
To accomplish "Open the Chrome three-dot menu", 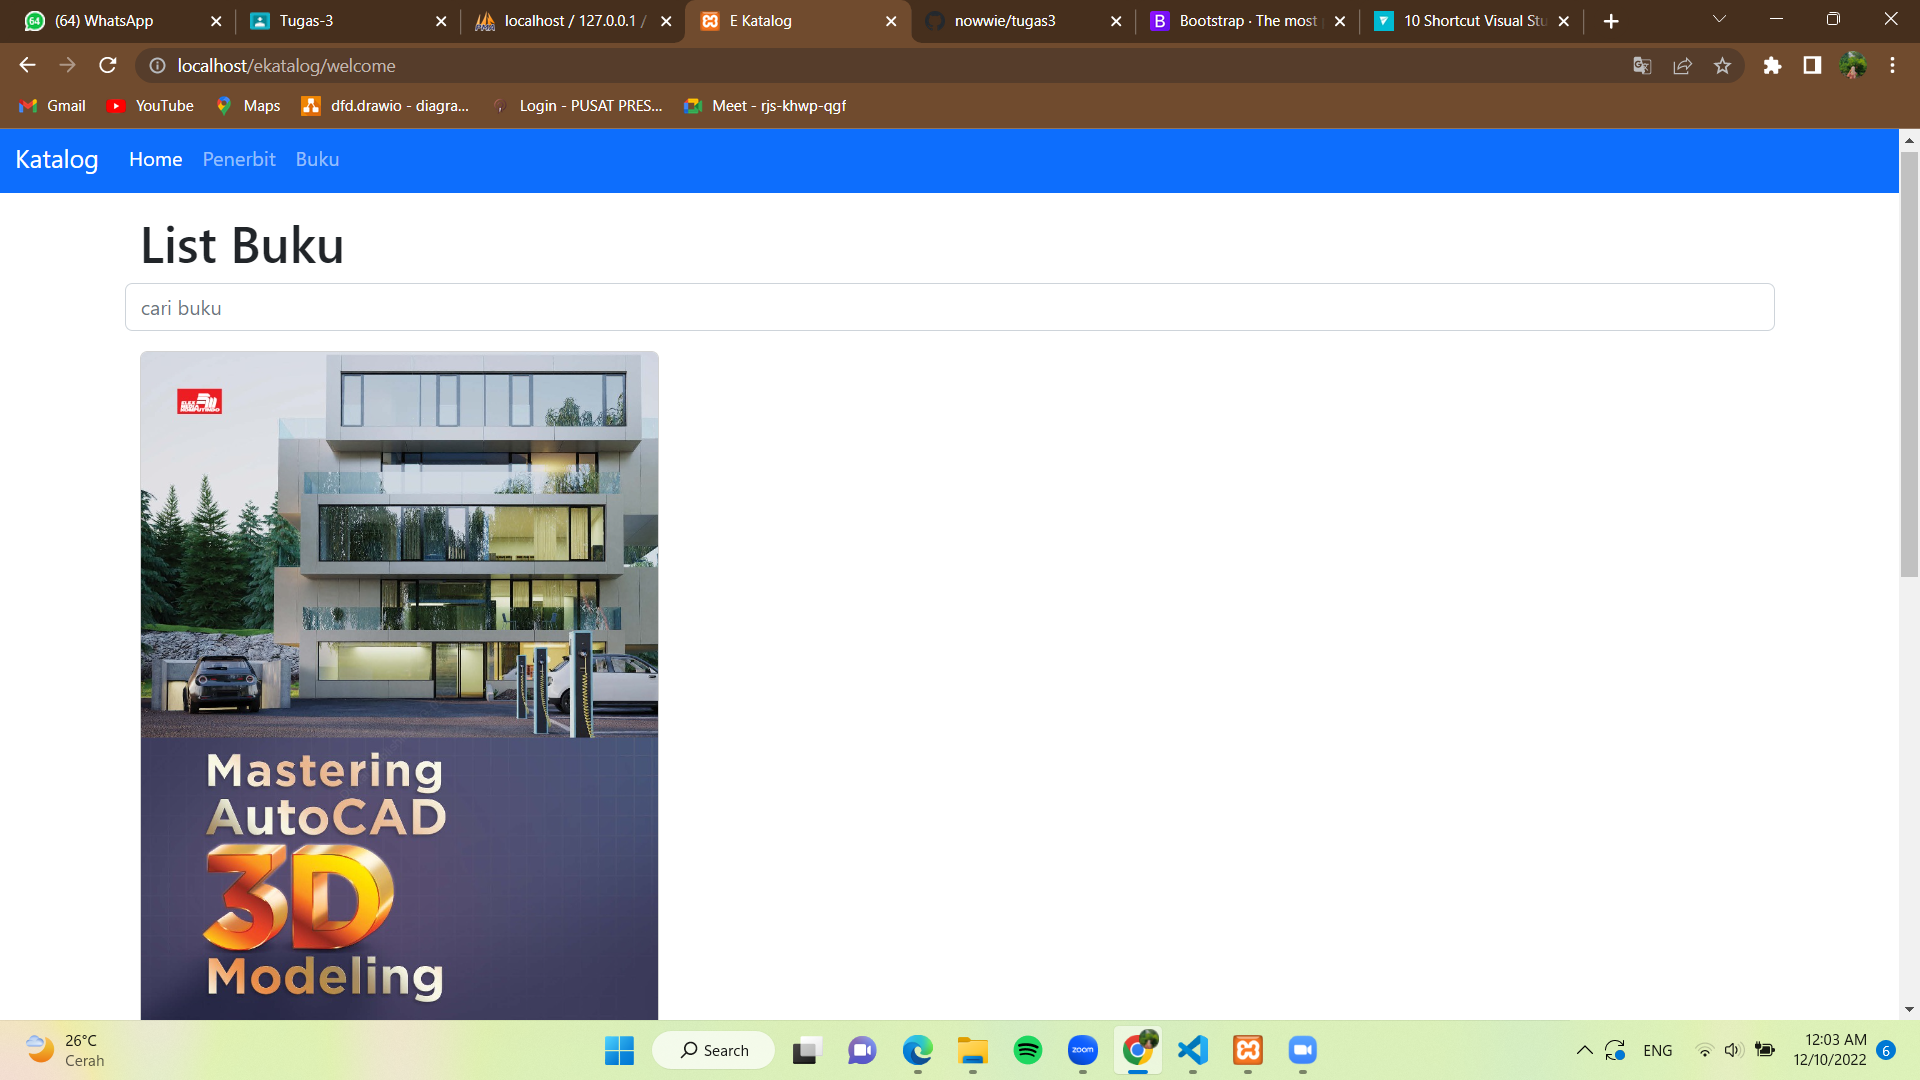I will coord(1892,65).
